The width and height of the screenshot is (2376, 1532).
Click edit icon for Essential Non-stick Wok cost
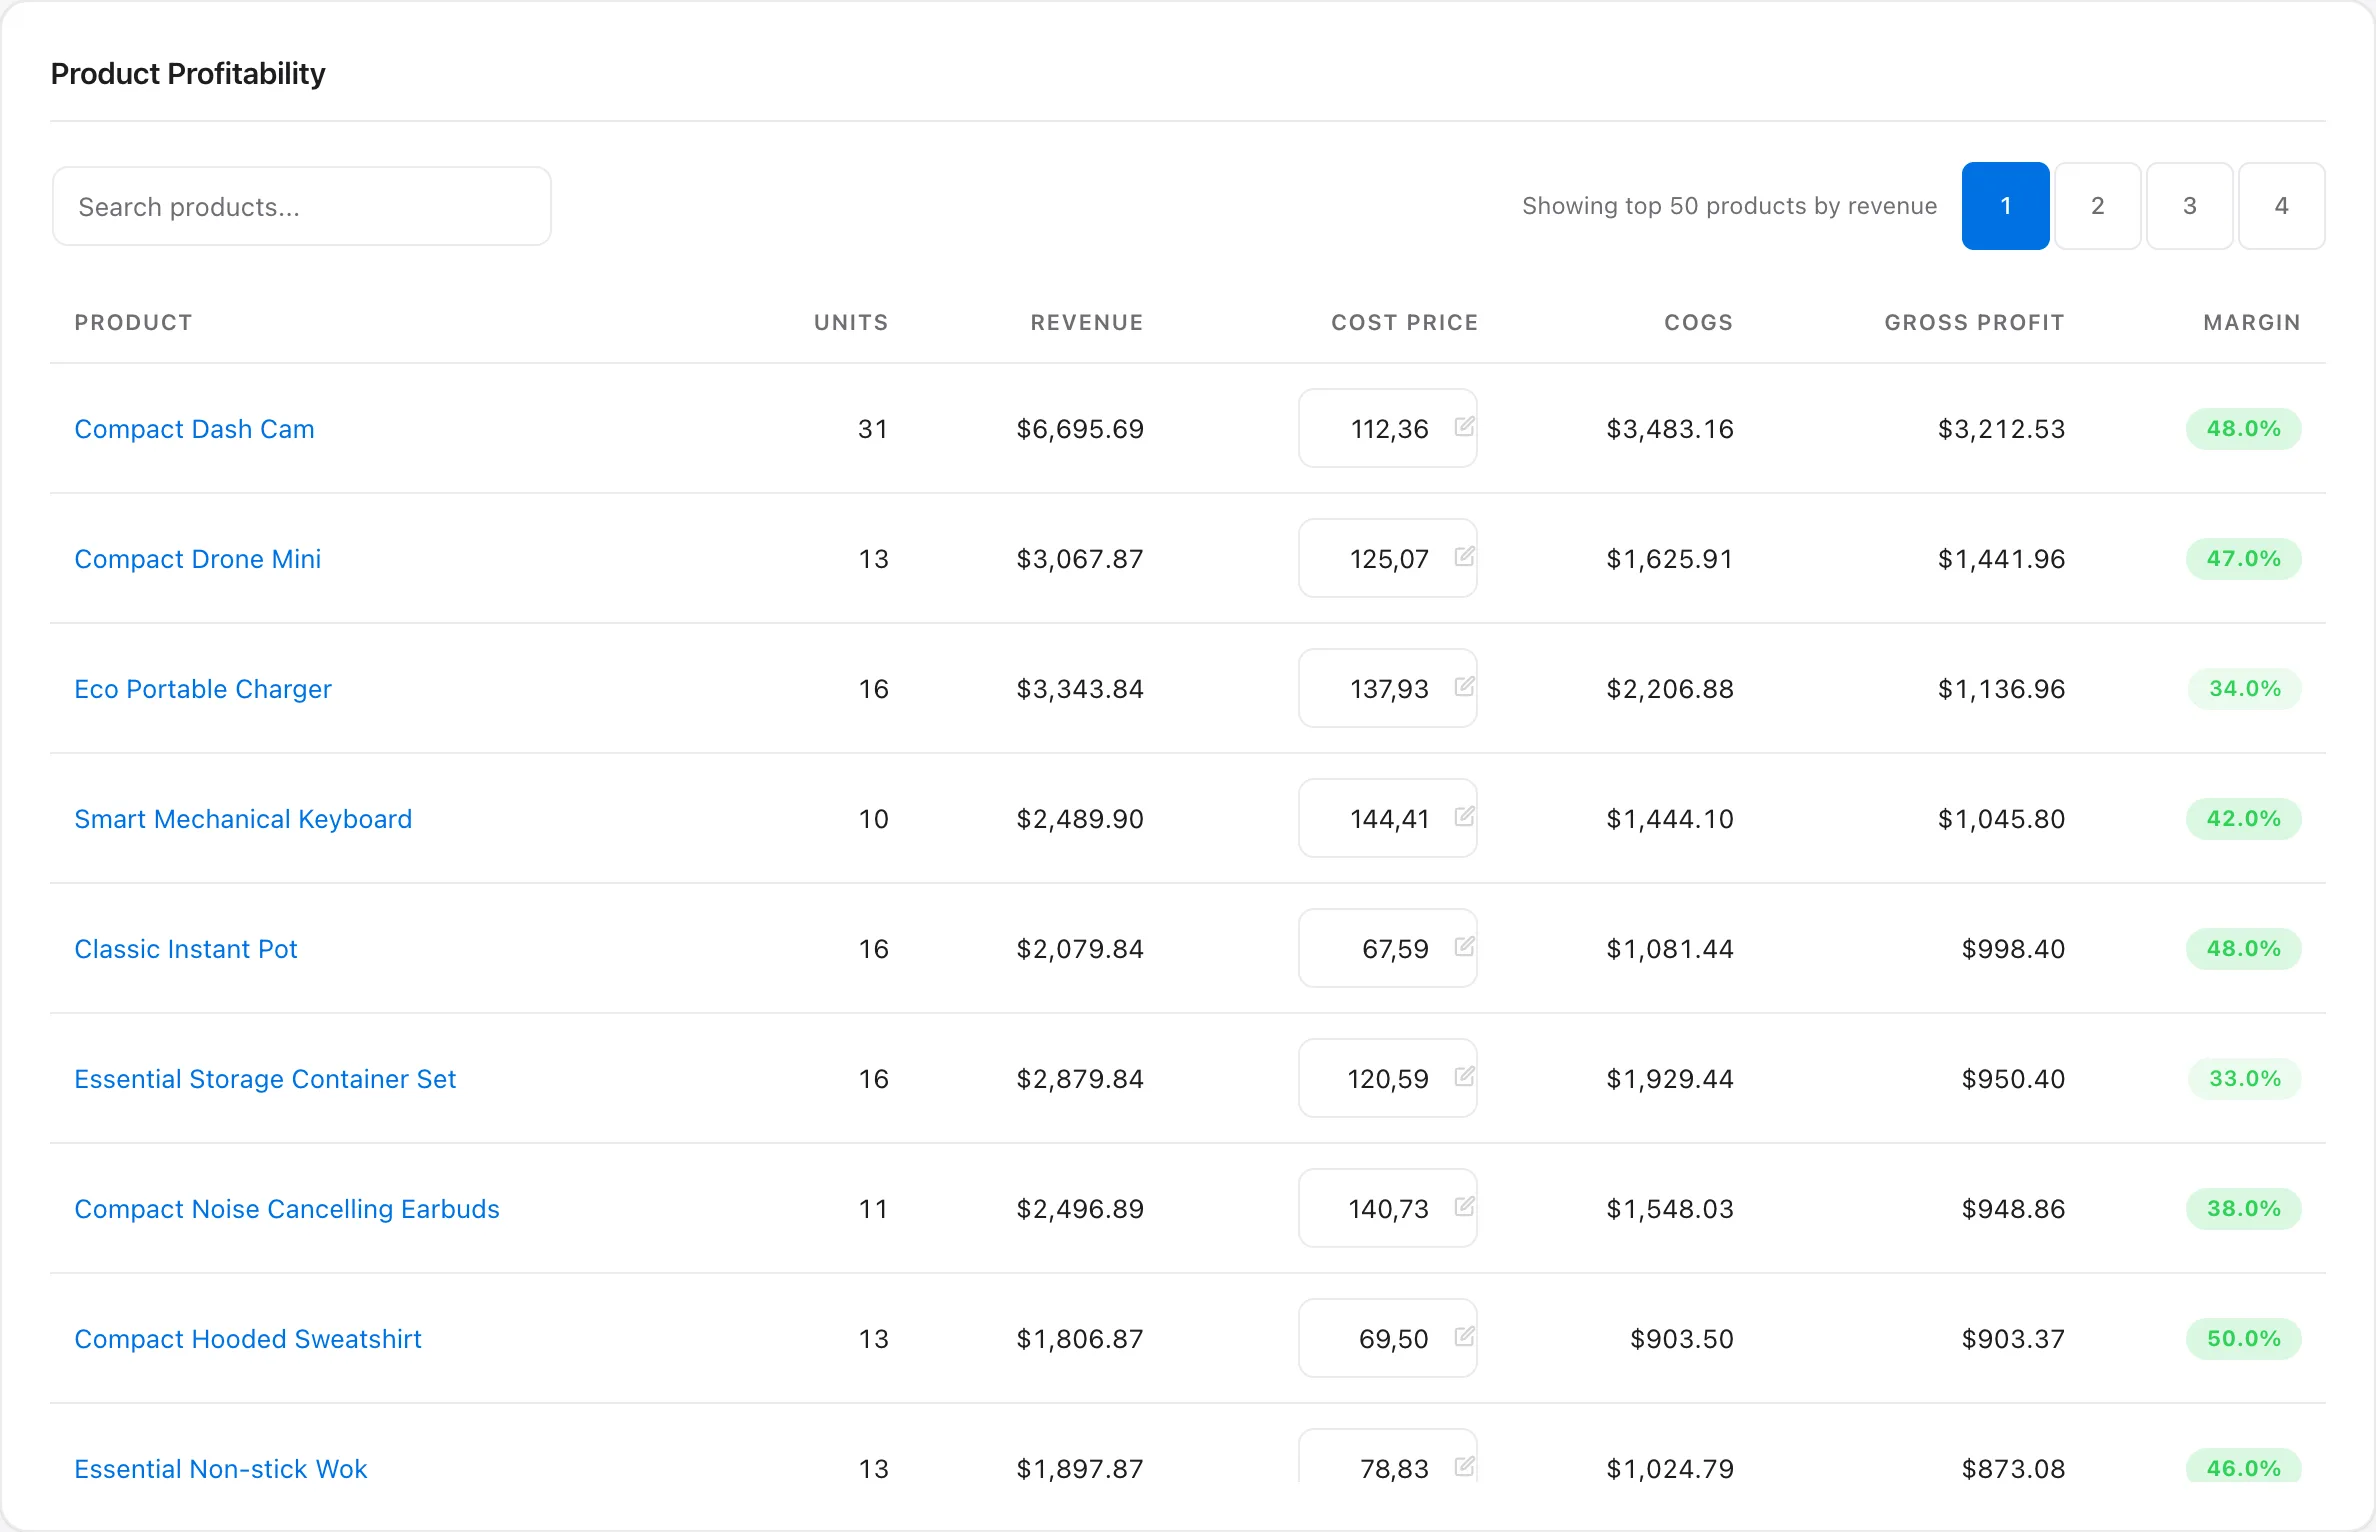pyautogui.click(x=1464, y=1467)
